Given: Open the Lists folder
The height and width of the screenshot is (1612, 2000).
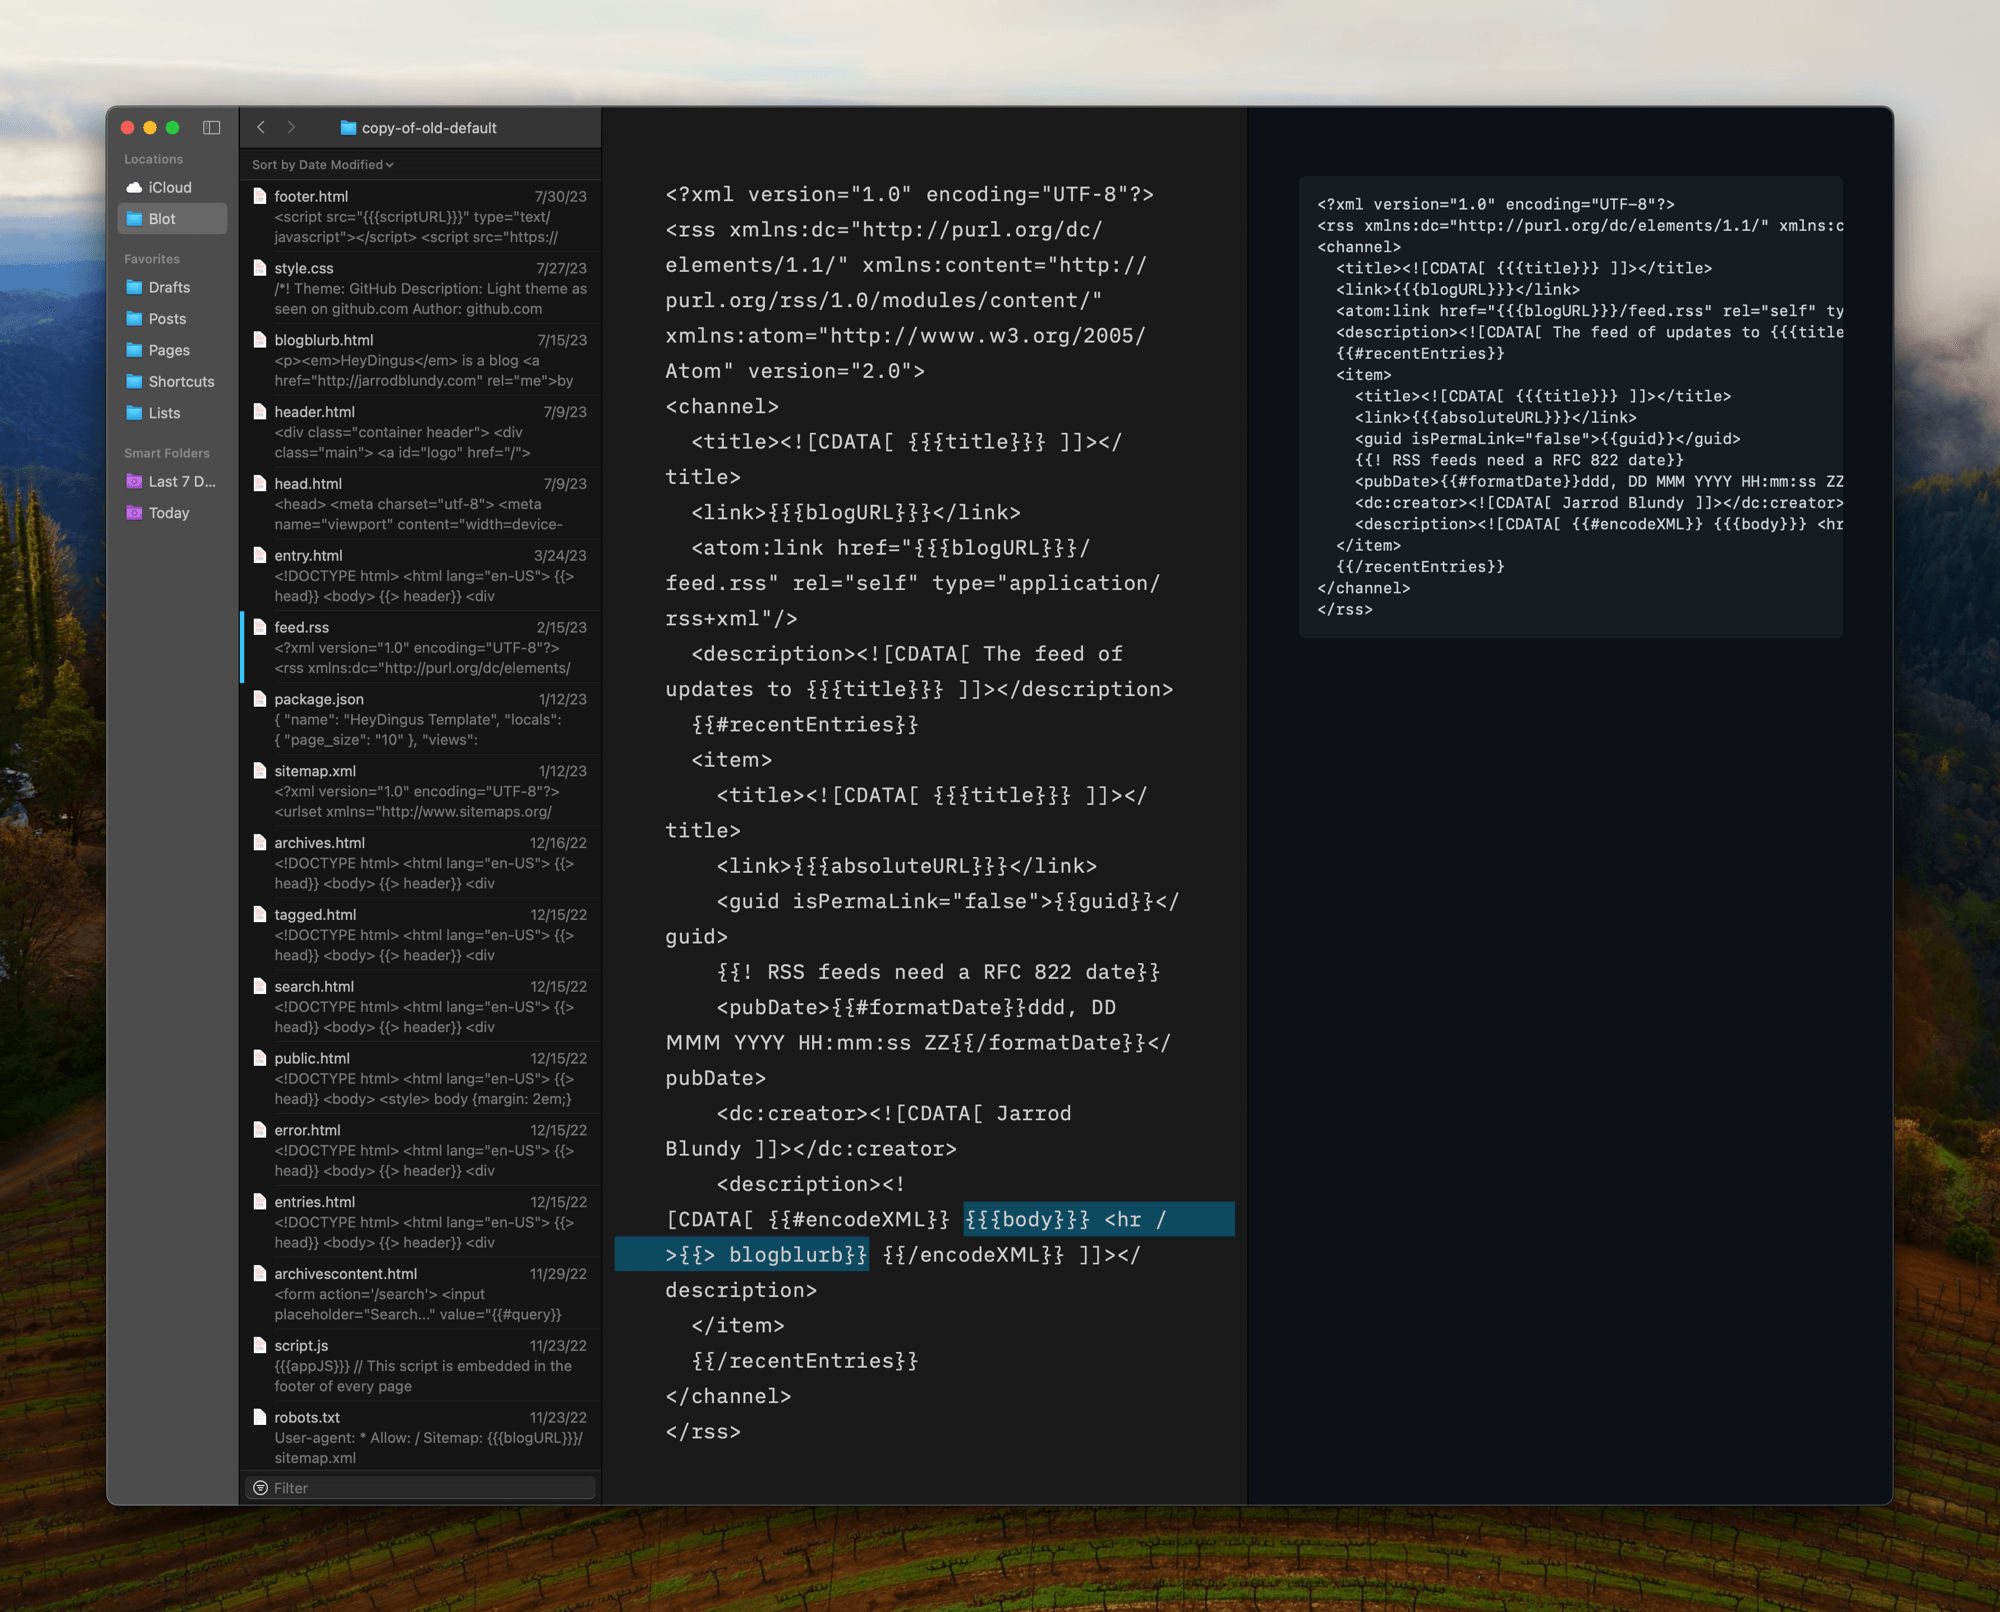Looking at the screenshot, I should pos(172,413).
